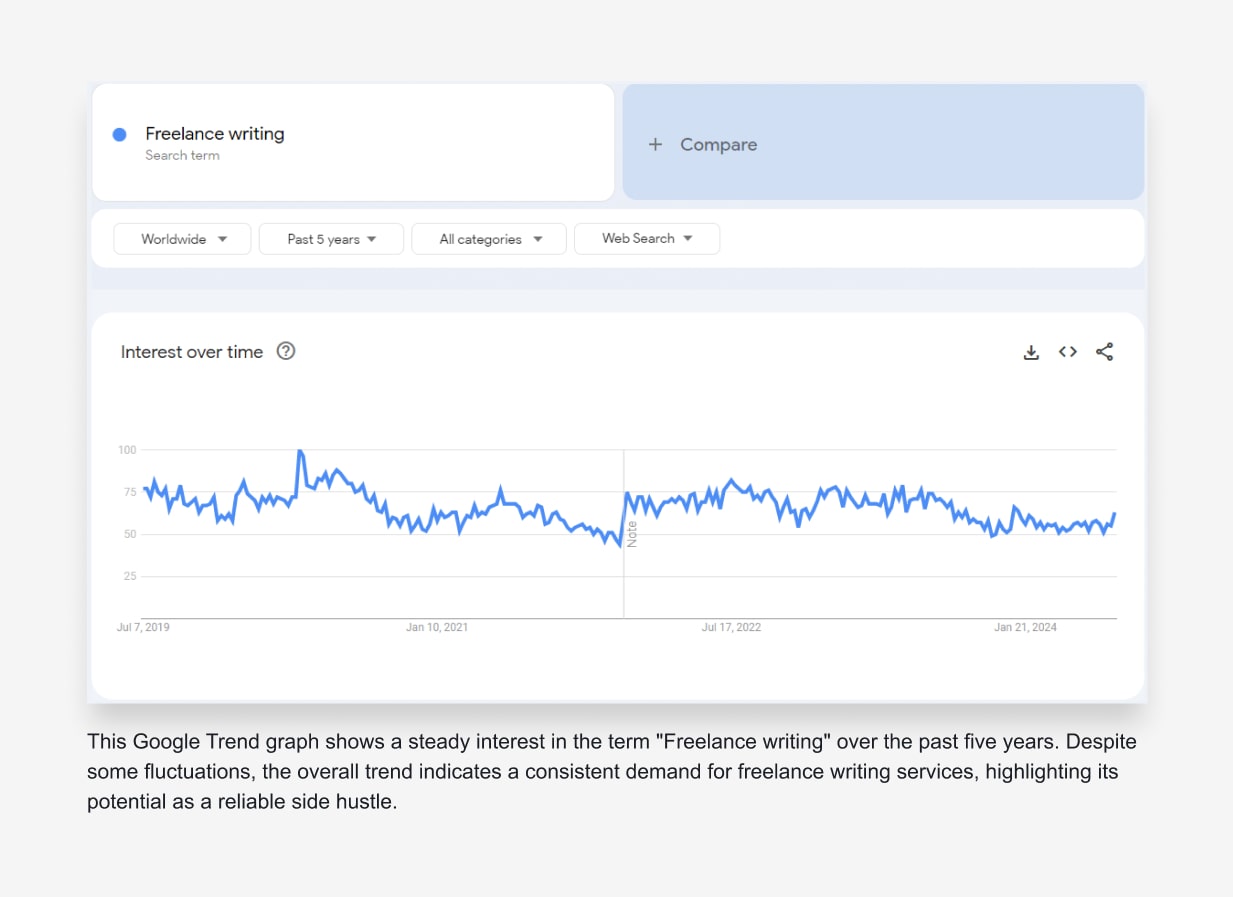Click the Note marker on the chart
This screenshot has height=897, width=1233.
tap(632, 534)
